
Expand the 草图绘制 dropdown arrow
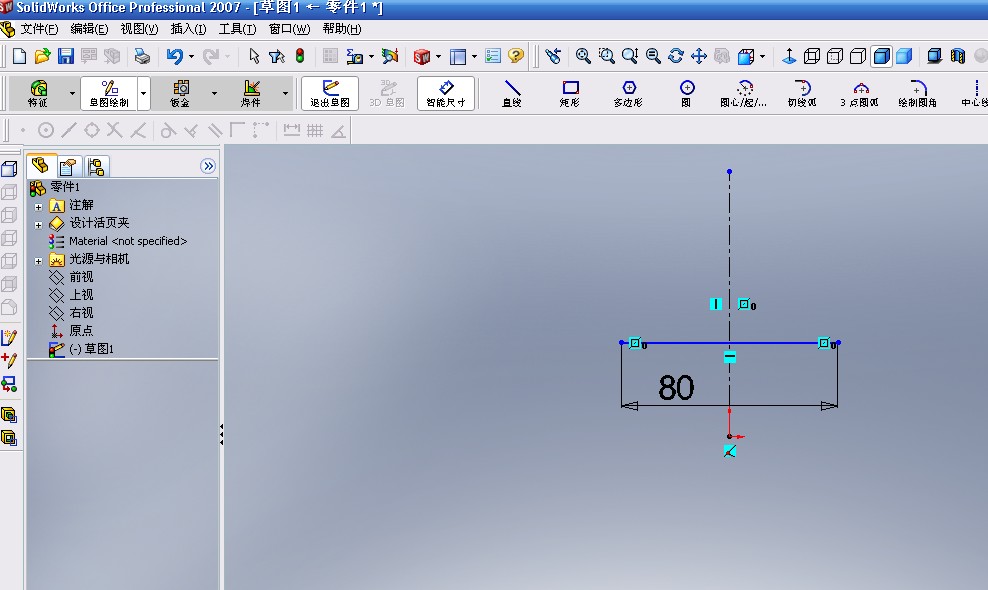coord(144,93)
